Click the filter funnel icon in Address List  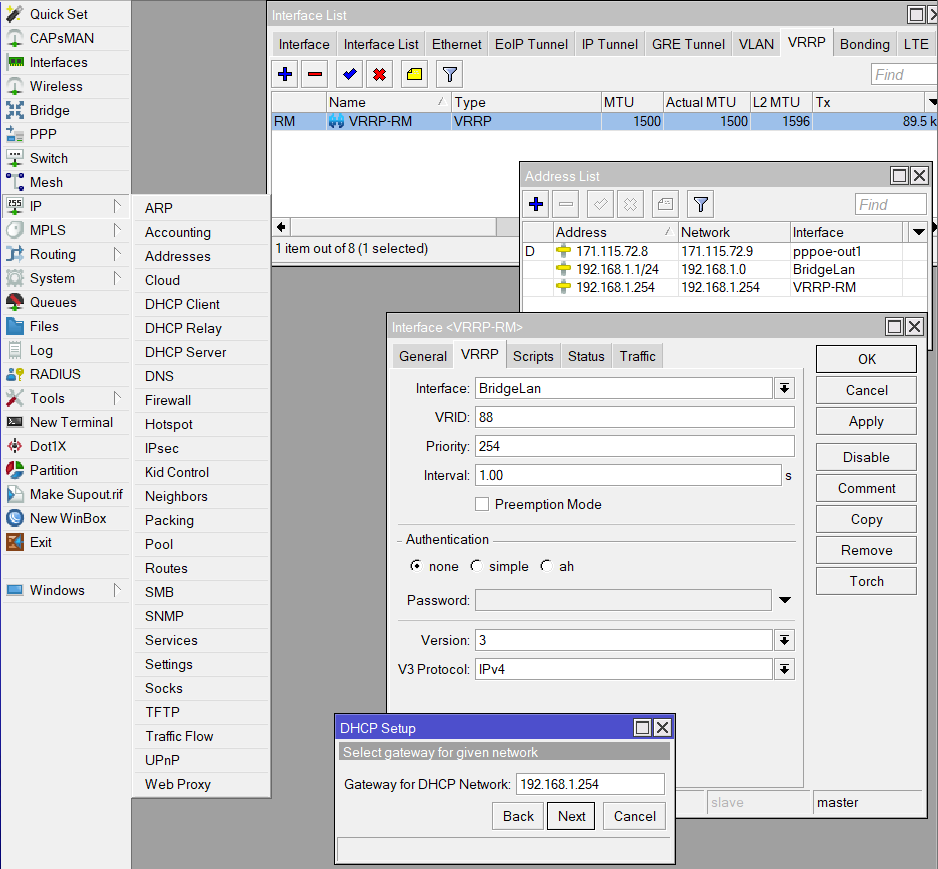click(701, 204)
